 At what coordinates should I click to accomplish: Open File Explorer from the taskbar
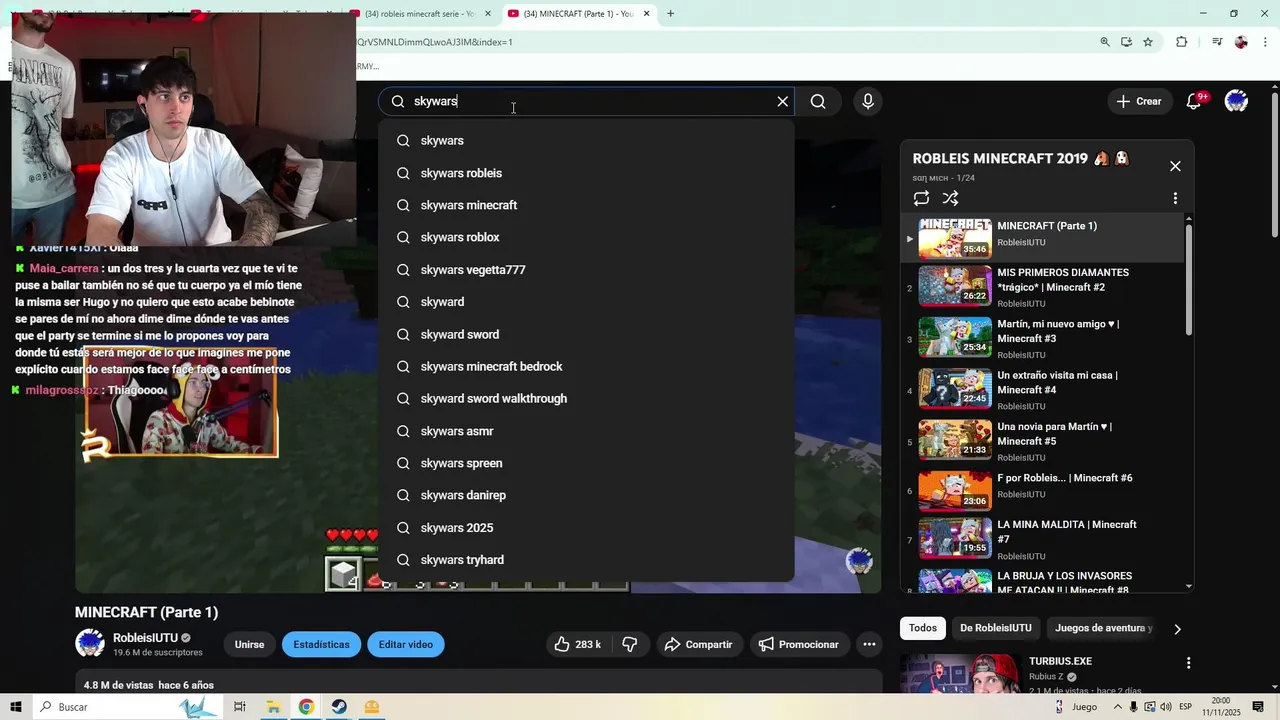272,707
